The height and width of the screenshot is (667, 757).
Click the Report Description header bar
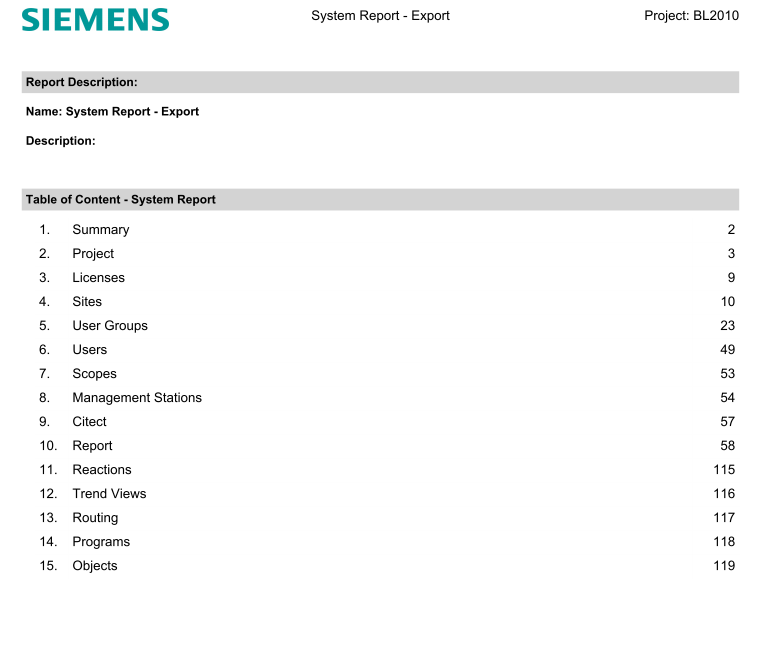[x=380, y=82]
